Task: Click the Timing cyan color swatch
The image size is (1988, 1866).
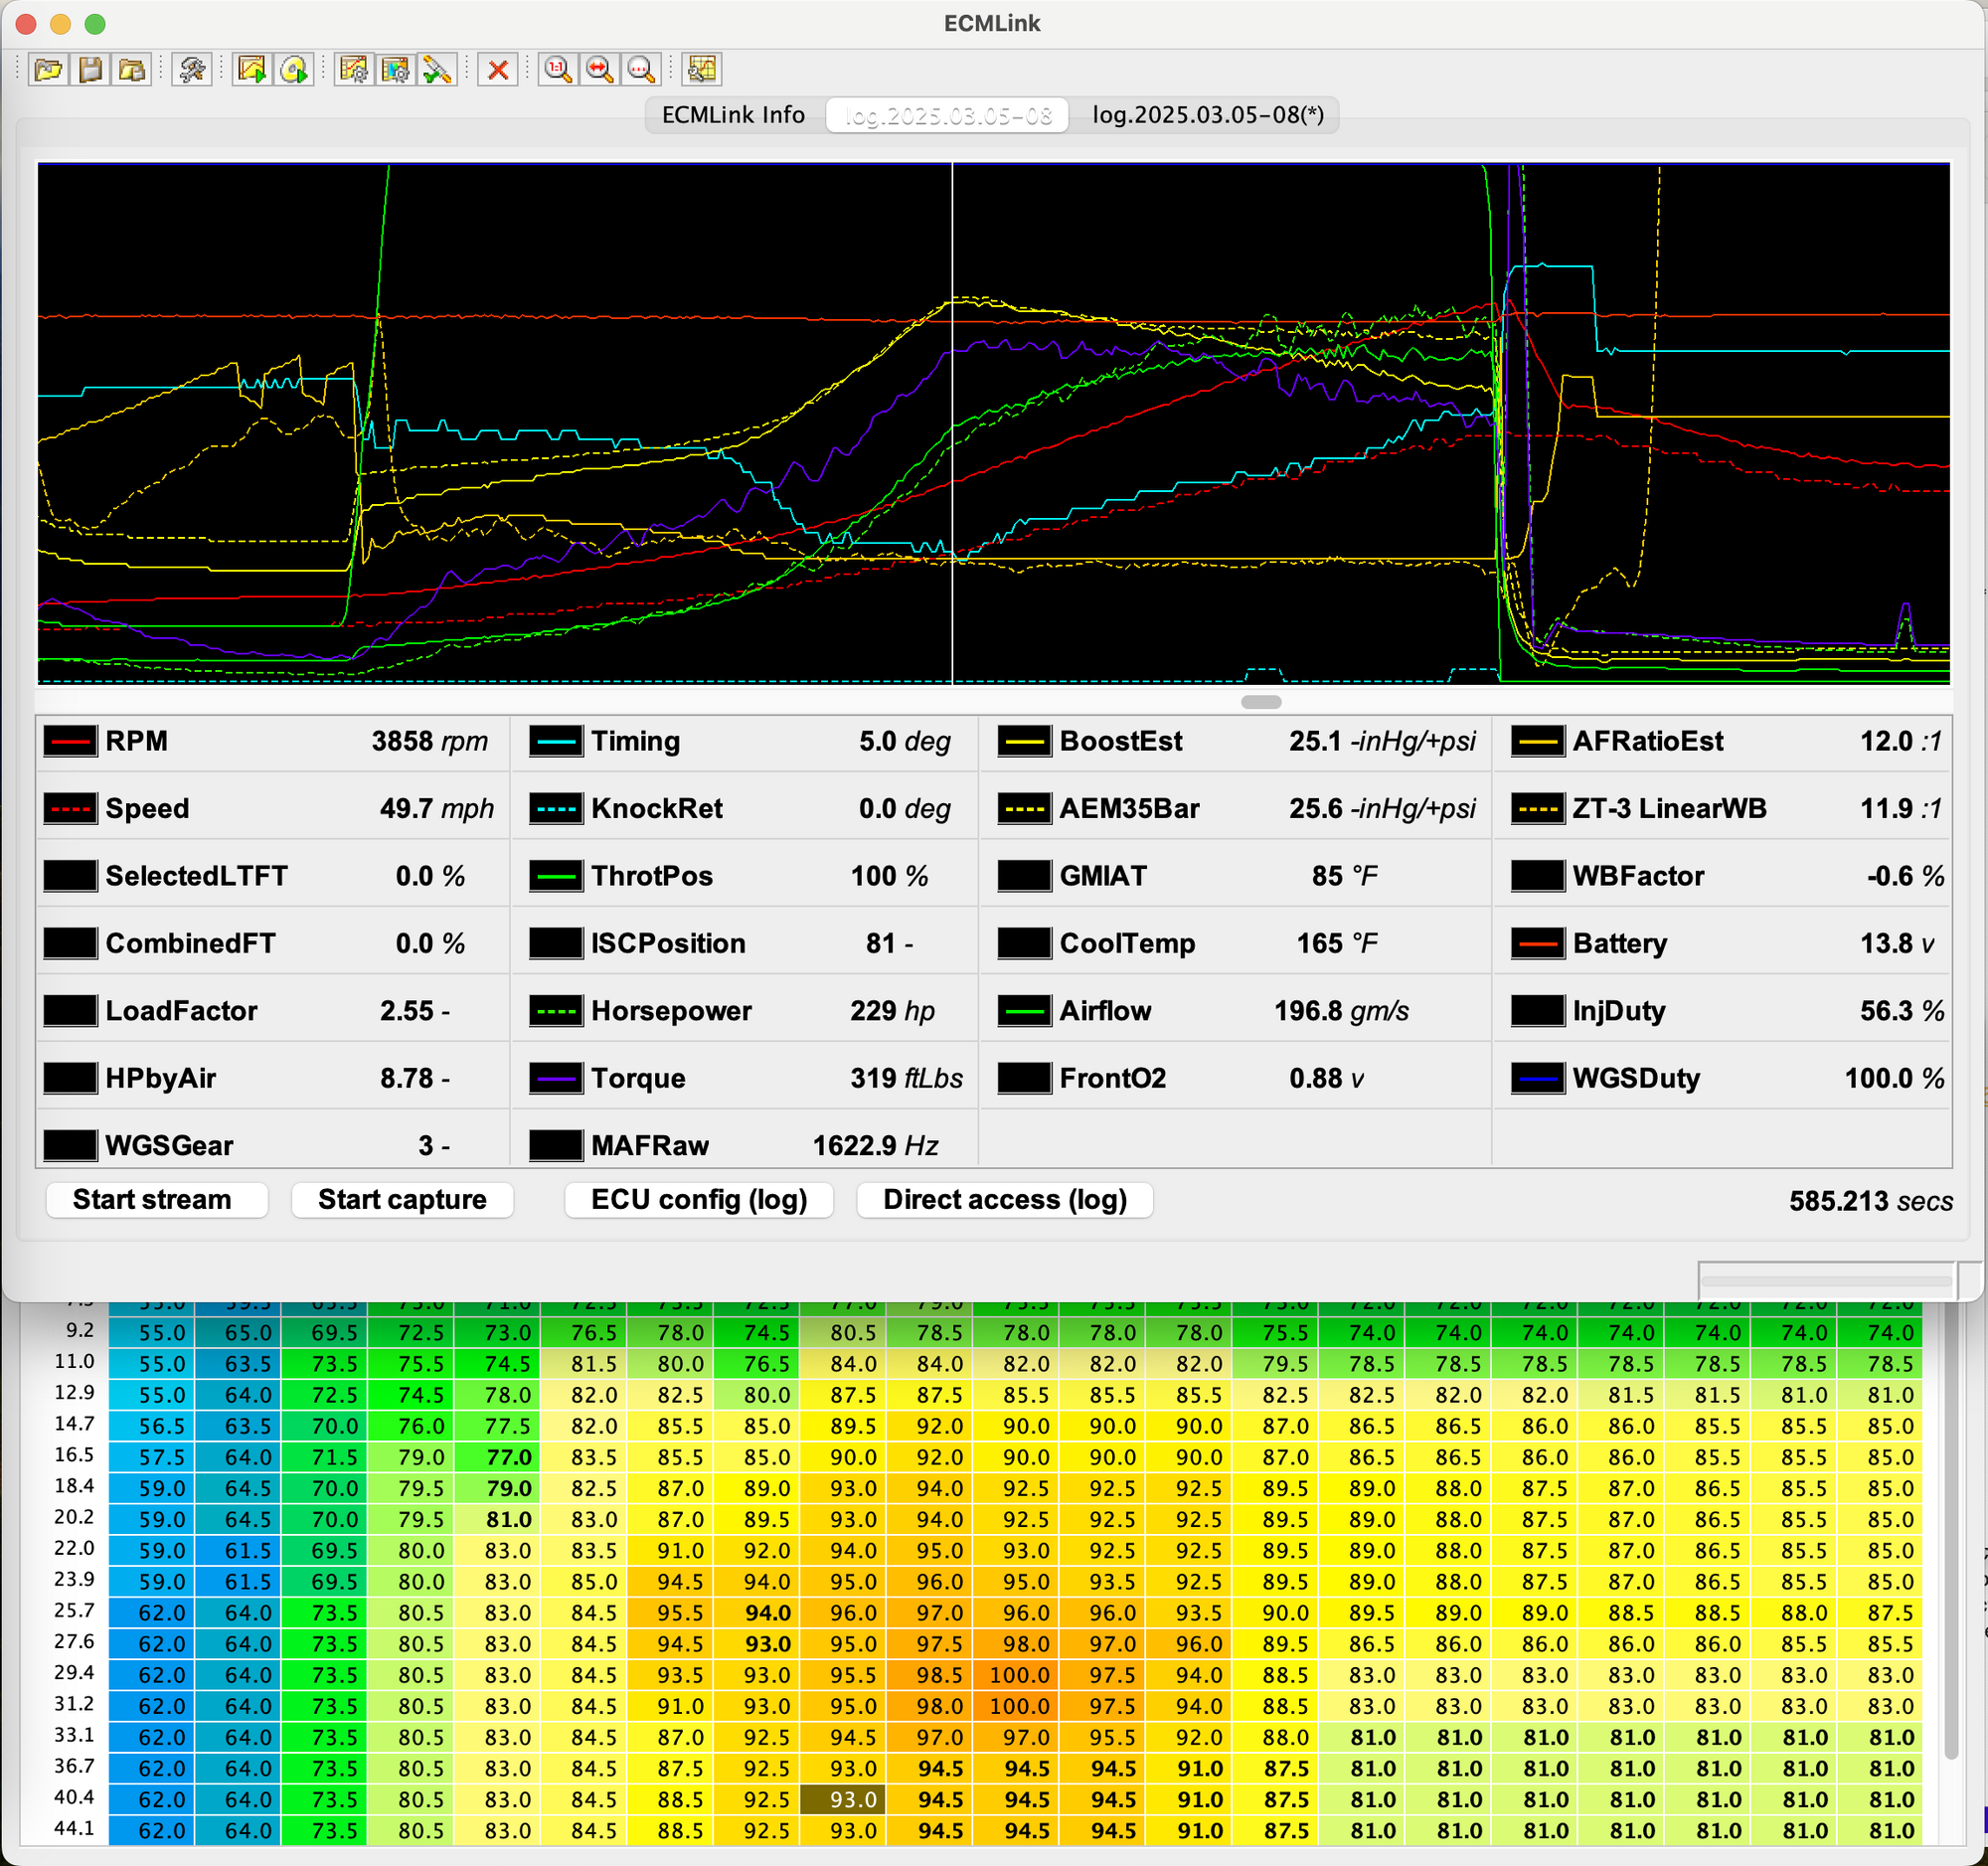Action: tap(556, 741)
